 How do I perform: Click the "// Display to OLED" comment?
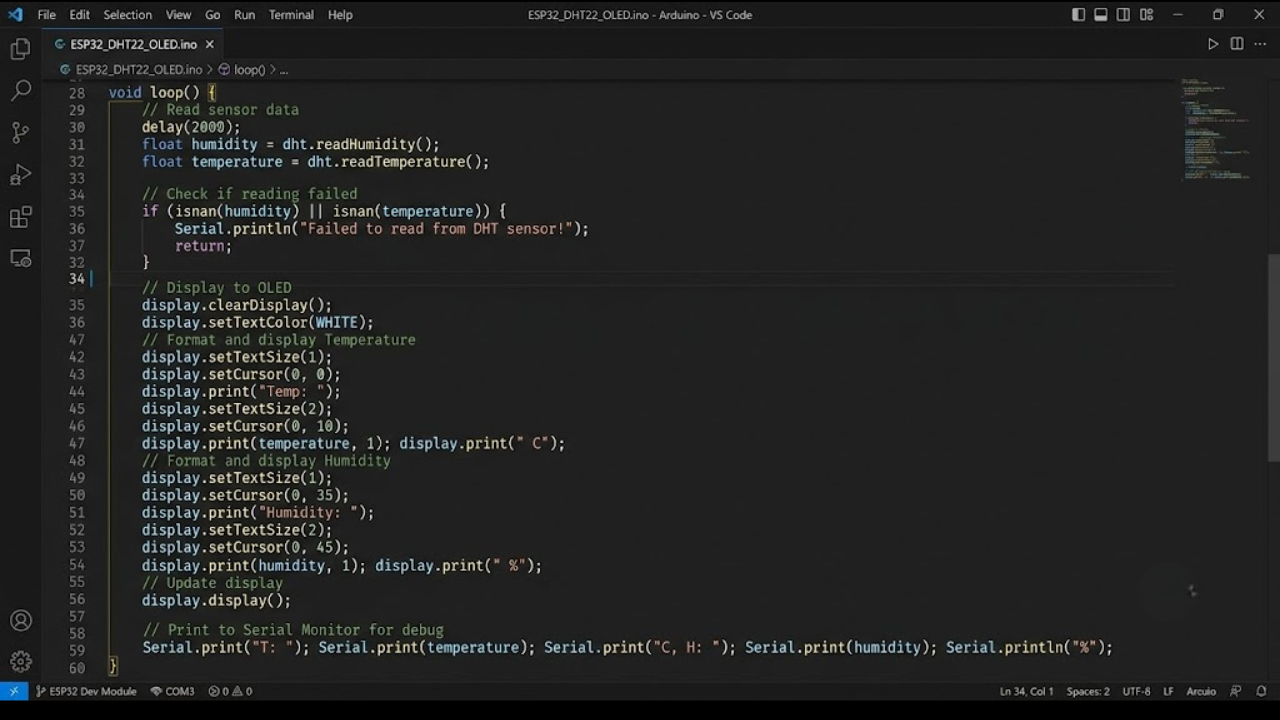217,287
